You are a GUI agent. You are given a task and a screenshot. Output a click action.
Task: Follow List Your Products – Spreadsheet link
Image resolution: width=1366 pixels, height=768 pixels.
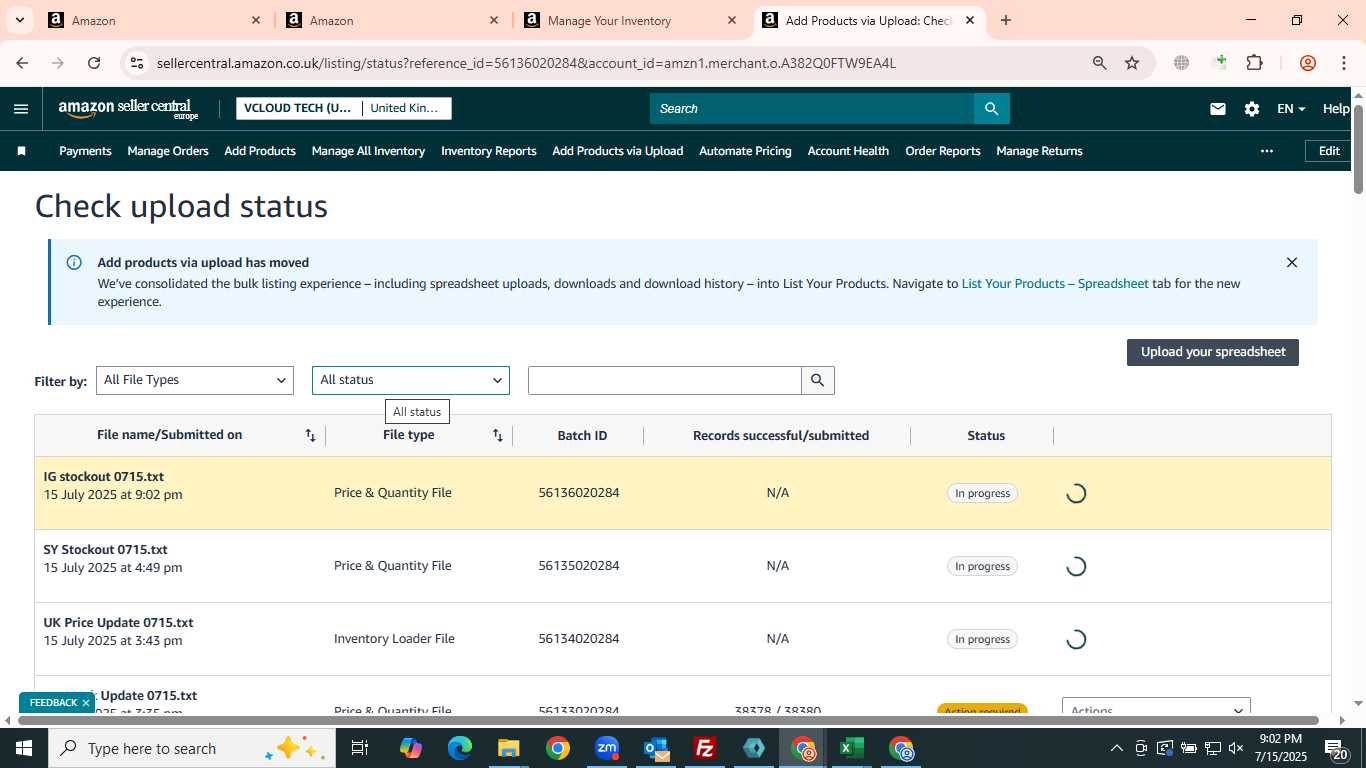click(1055, 284)
